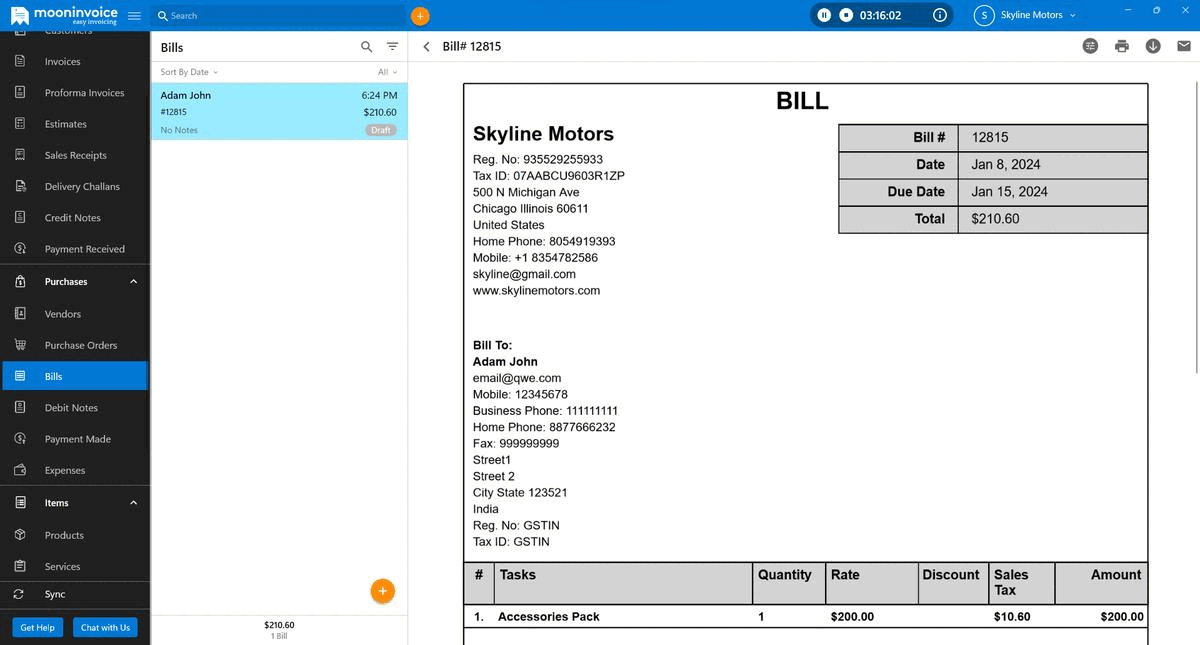
Task: Click the Services sidebar icon
Action: click(20, 566)
